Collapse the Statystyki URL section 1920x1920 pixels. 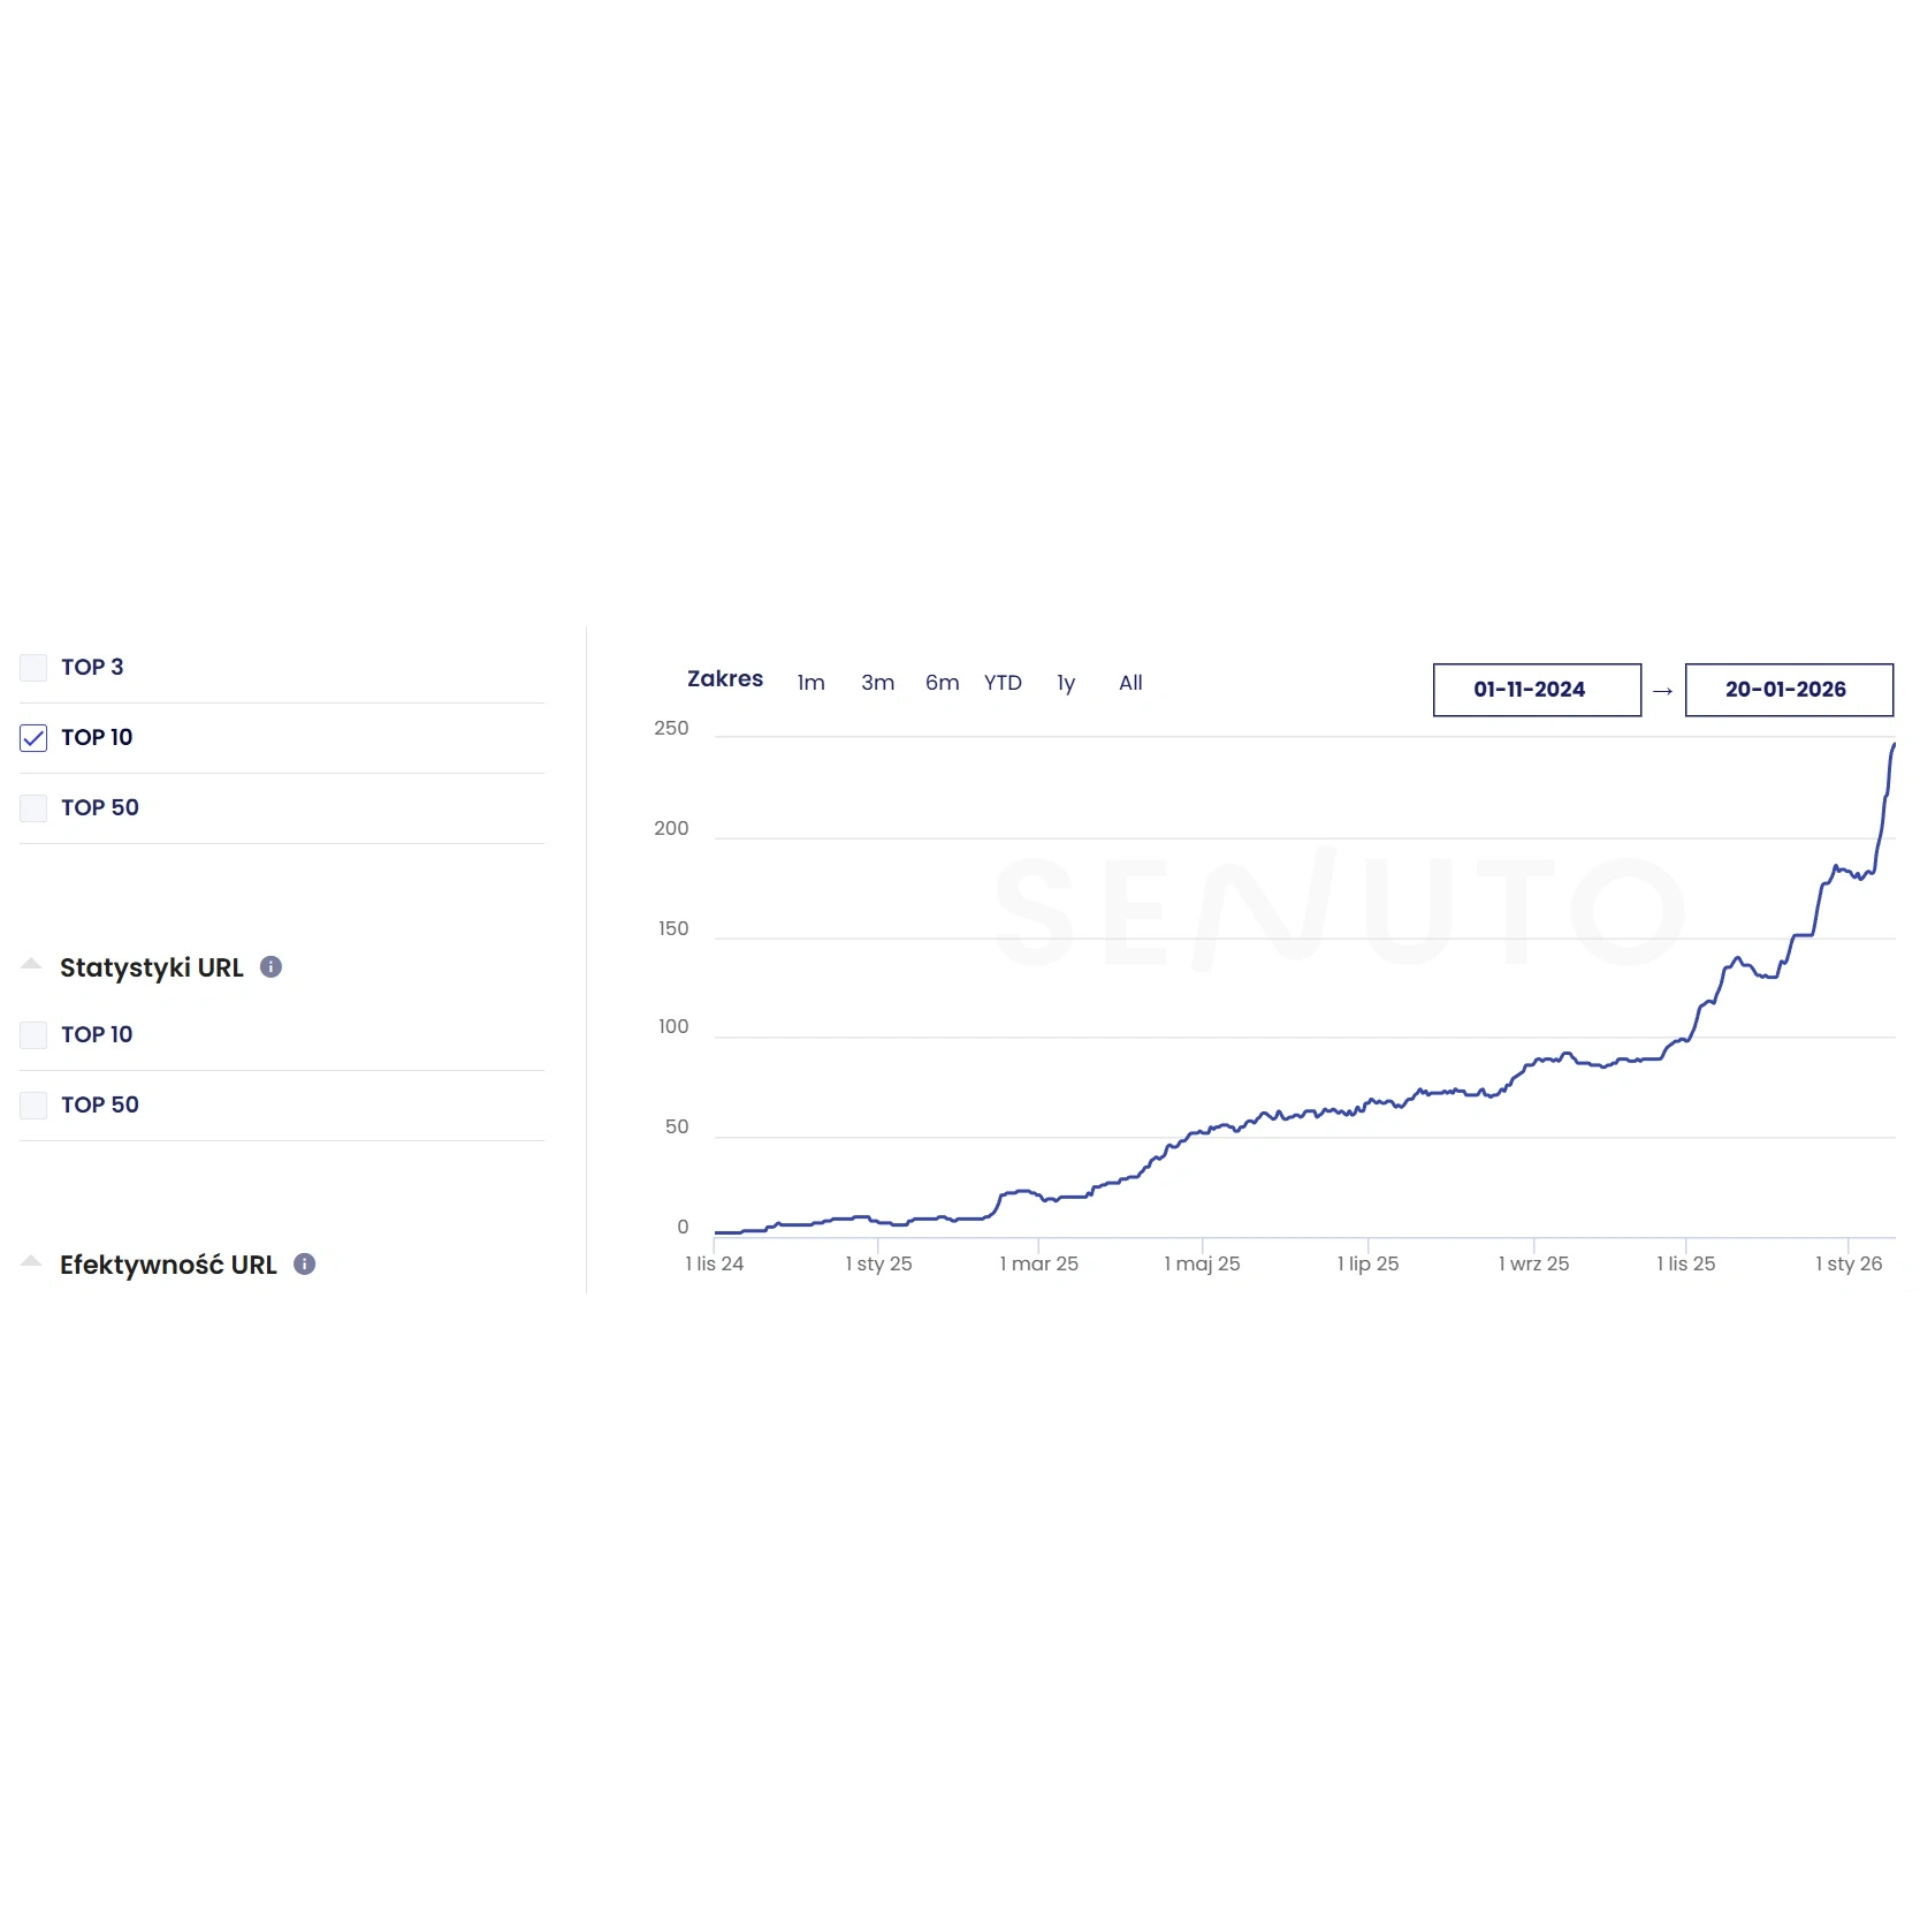(31, 965)
